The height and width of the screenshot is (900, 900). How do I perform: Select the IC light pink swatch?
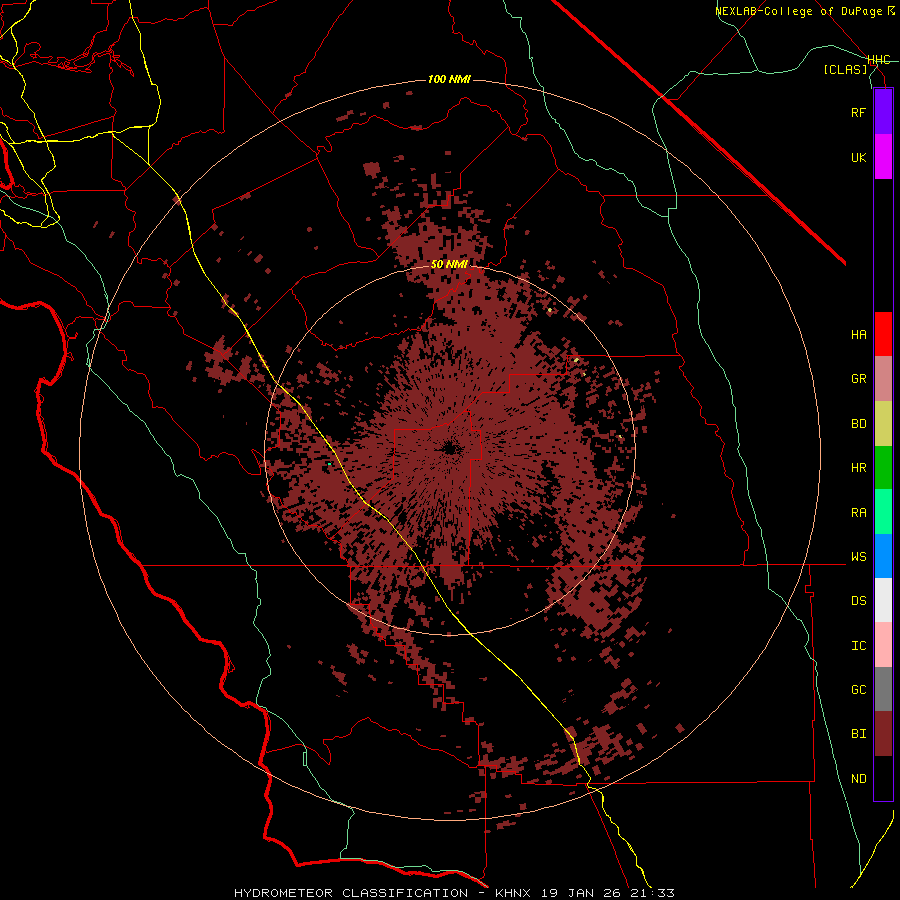(883, 645)
